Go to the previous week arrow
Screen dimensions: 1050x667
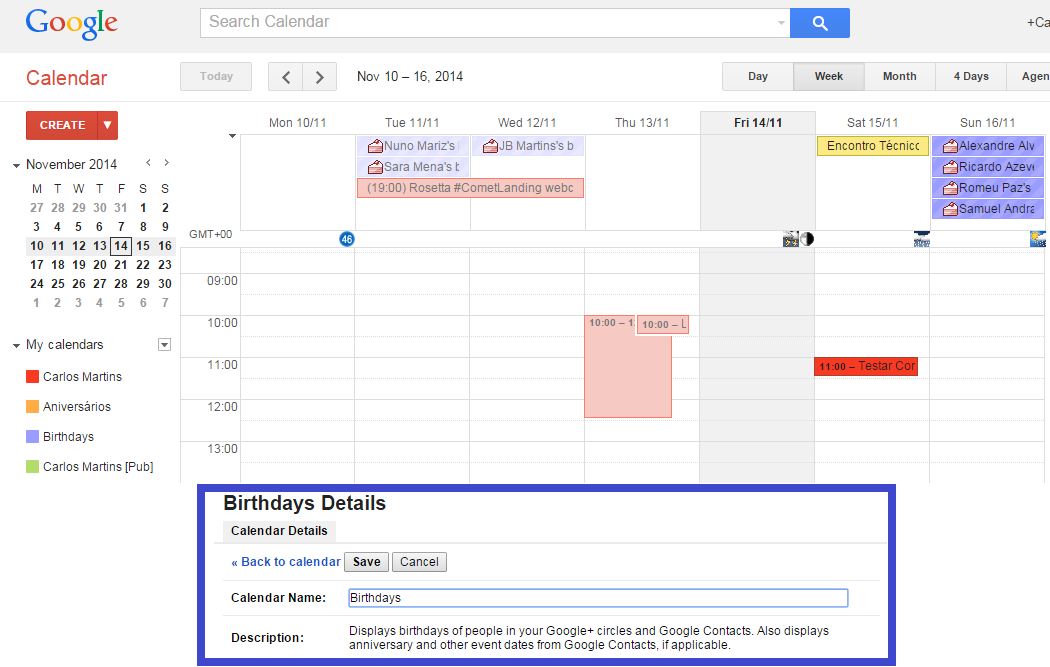tap(286, 77)
